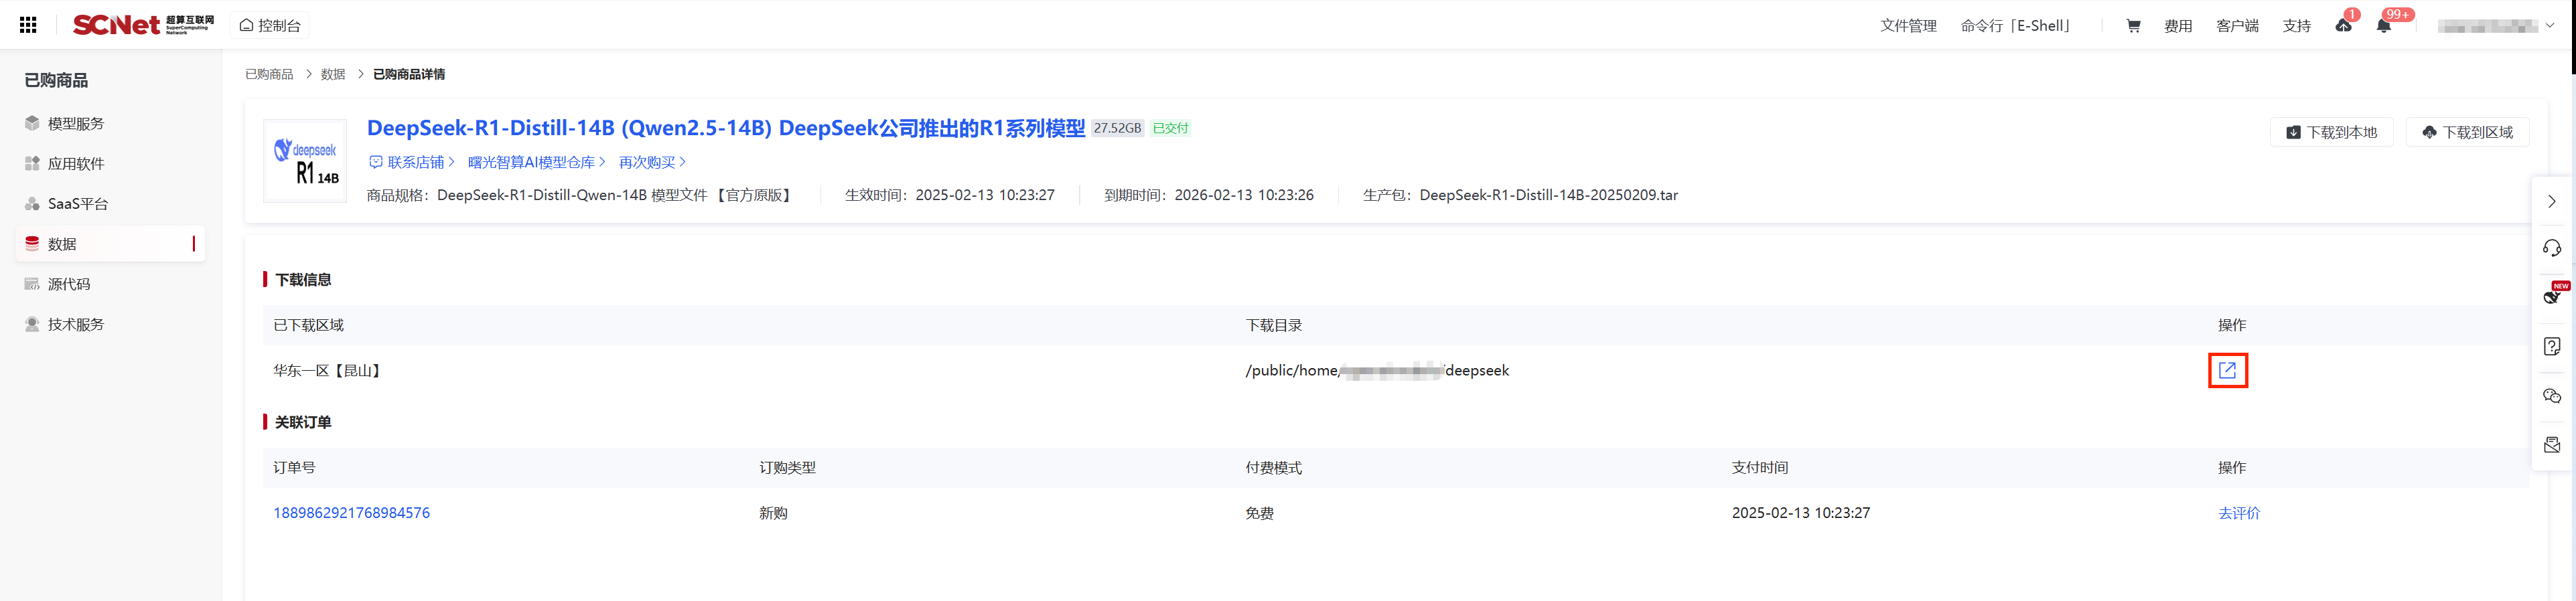This screenshot has width=2576, height=601.
Task: Open the app grid launcher icon
Action: (28, 25)
